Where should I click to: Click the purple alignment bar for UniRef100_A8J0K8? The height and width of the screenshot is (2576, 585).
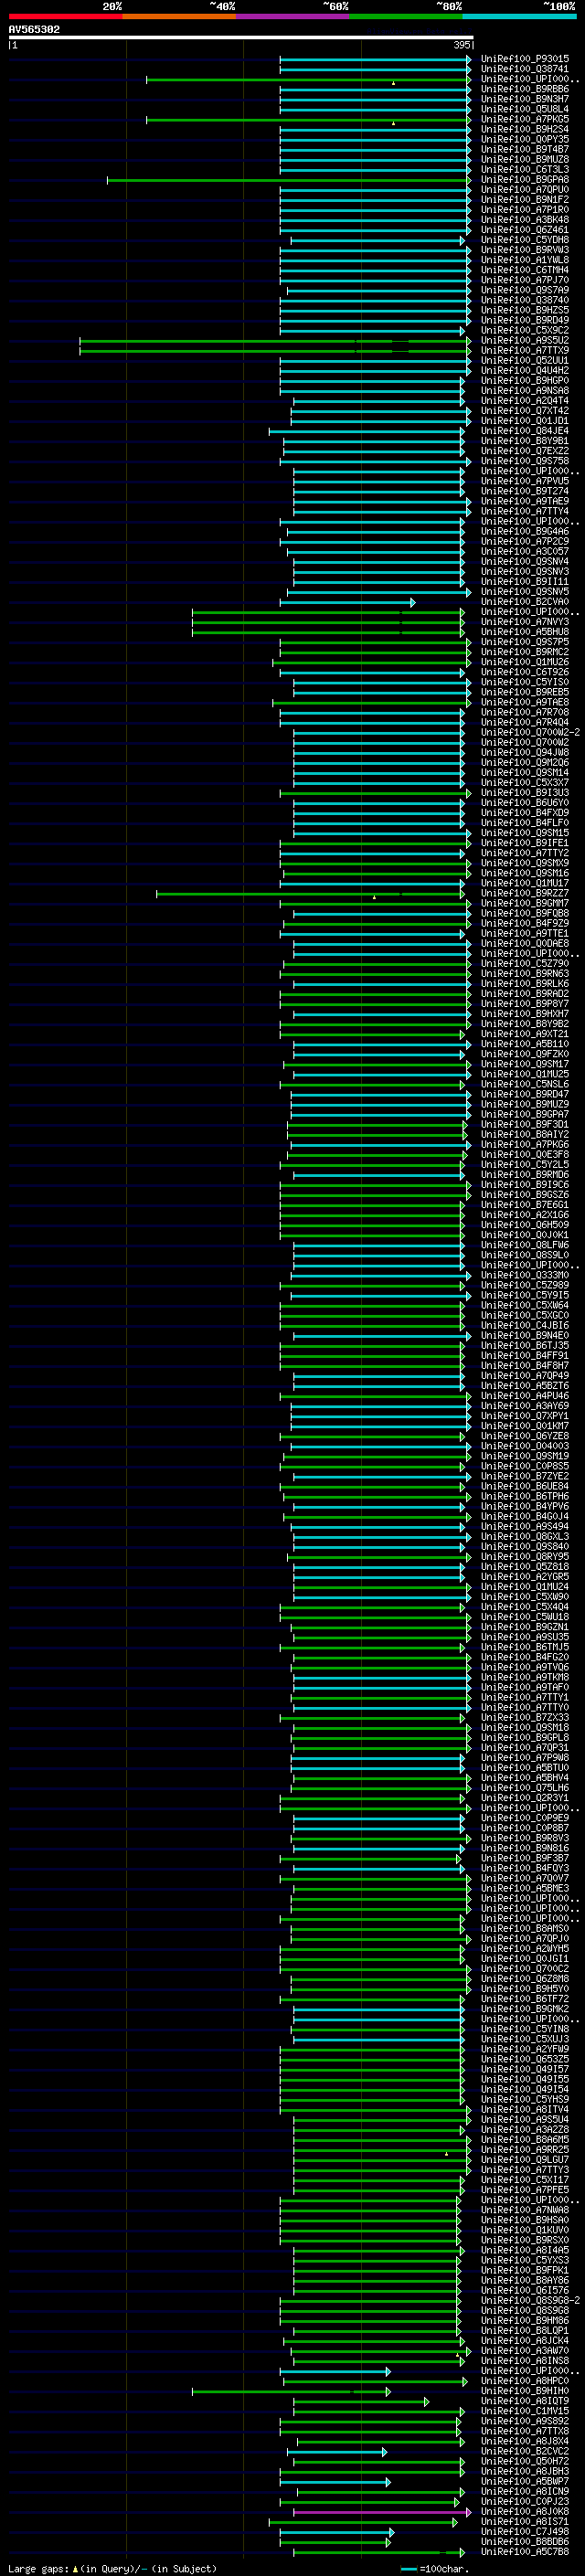[382, 2512]
